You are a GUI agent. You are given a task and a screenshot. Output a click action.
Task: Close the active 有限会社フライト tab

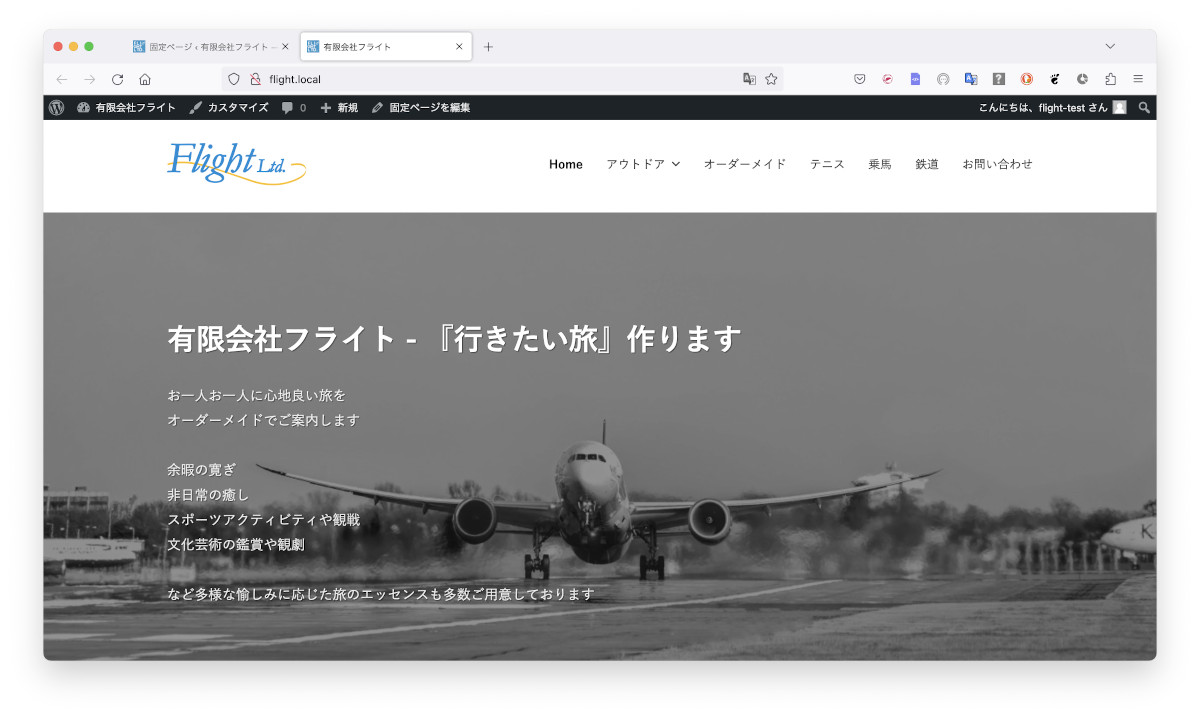[459, 47]
